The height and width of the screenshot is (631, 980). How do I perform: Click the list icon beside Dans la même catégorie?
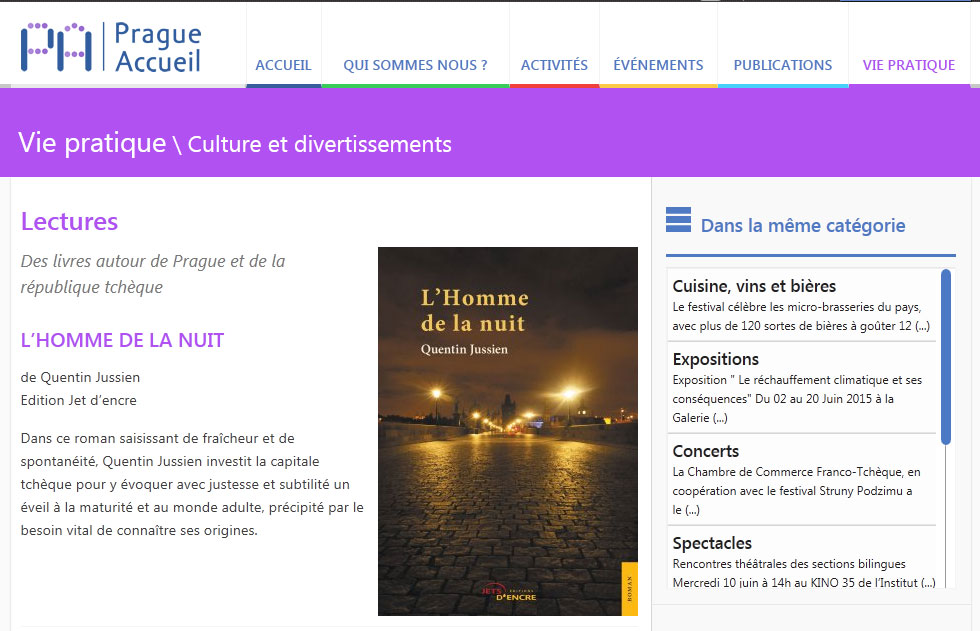[679, 220]
